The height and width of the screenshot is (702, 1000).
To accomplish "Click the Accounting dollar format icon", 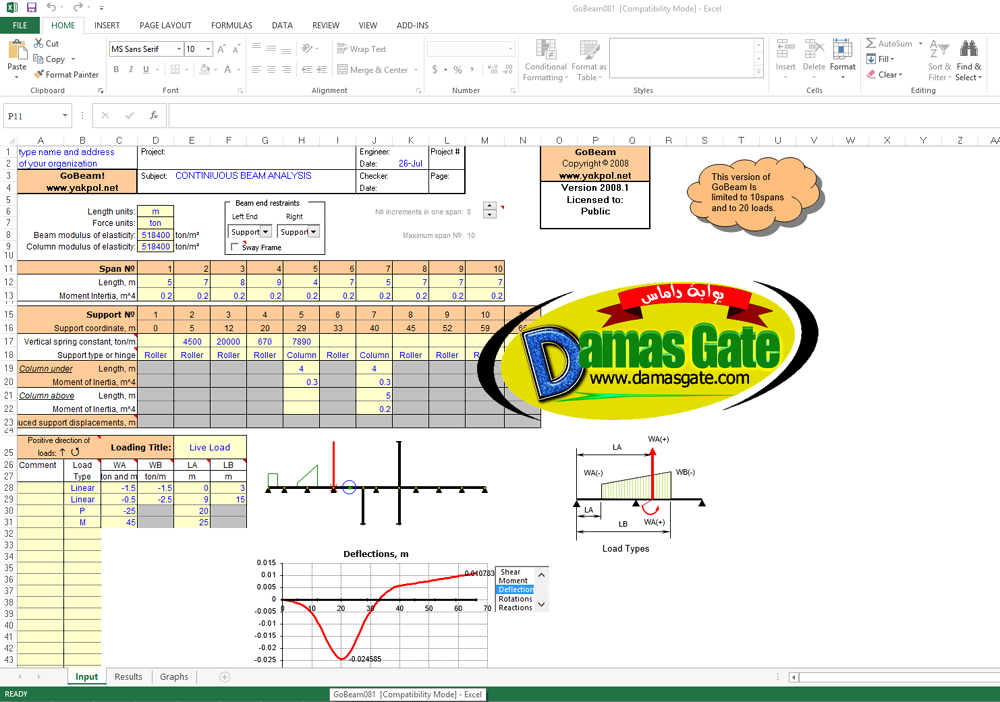I will [x=435, y=69].
